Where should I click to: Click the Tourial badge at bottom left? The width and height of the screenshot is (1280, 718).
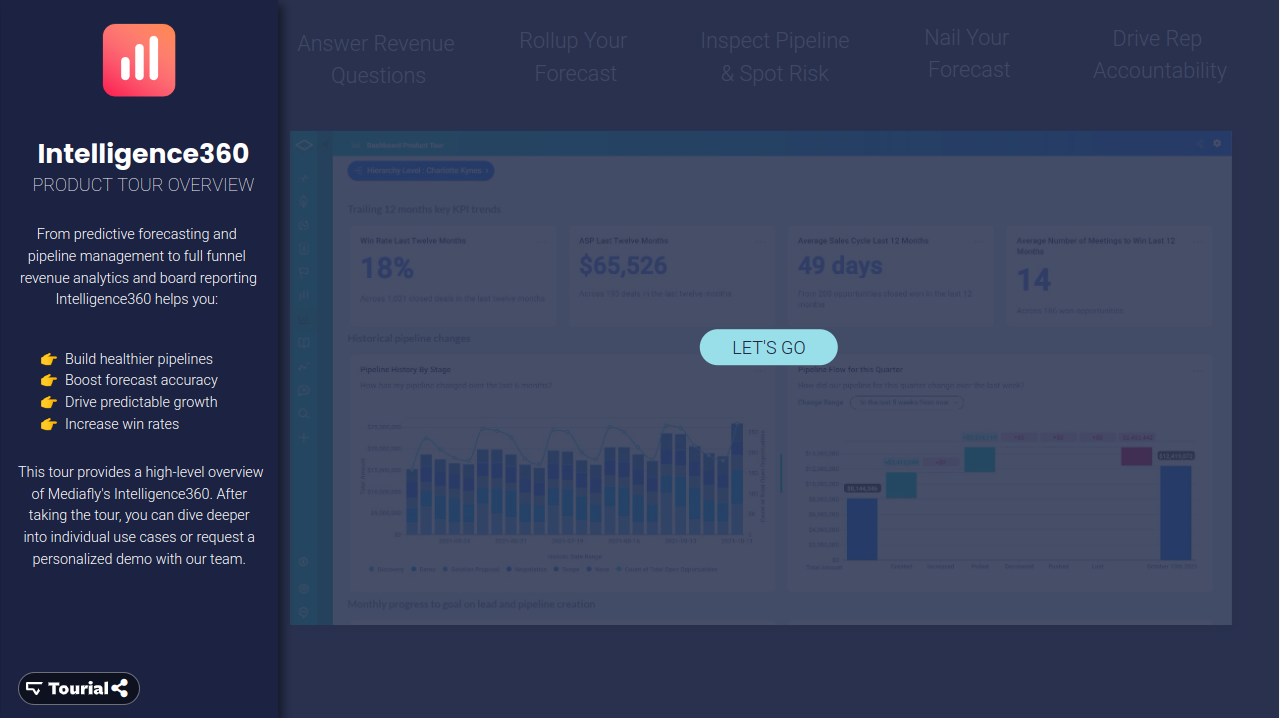click(78, 688)
